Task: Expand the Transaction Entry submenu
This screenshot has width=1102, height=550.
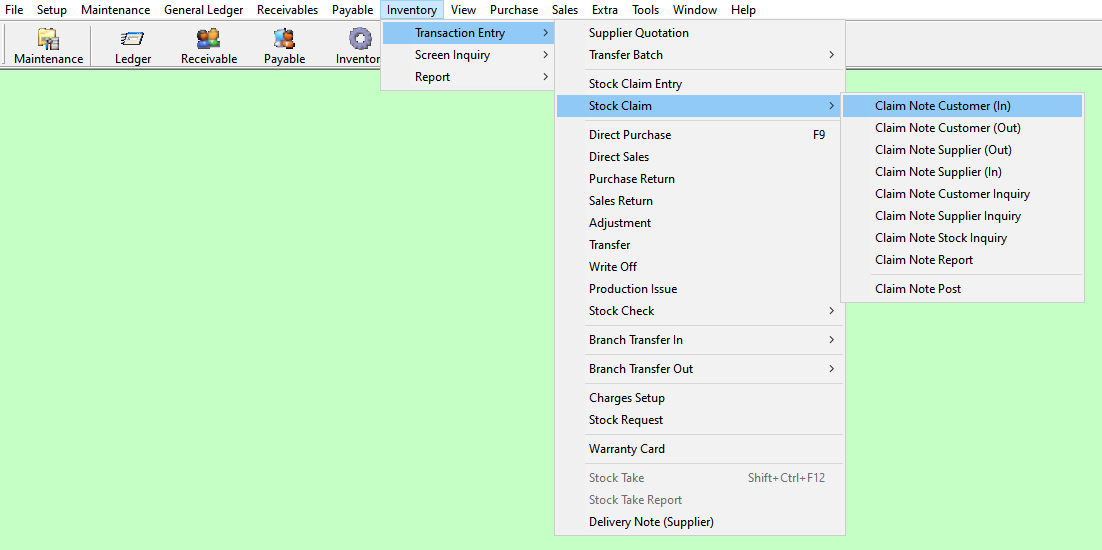Action: (468, 33)
